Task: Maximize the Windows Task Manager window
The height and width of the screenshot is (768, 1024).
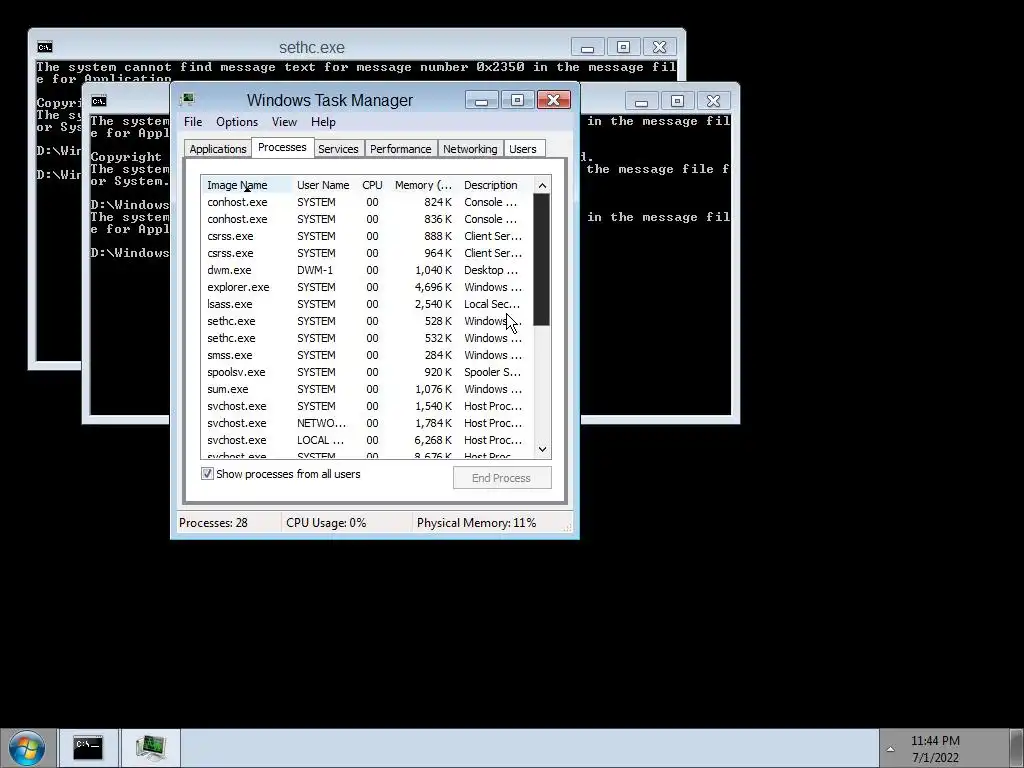Action: point(517,100)
